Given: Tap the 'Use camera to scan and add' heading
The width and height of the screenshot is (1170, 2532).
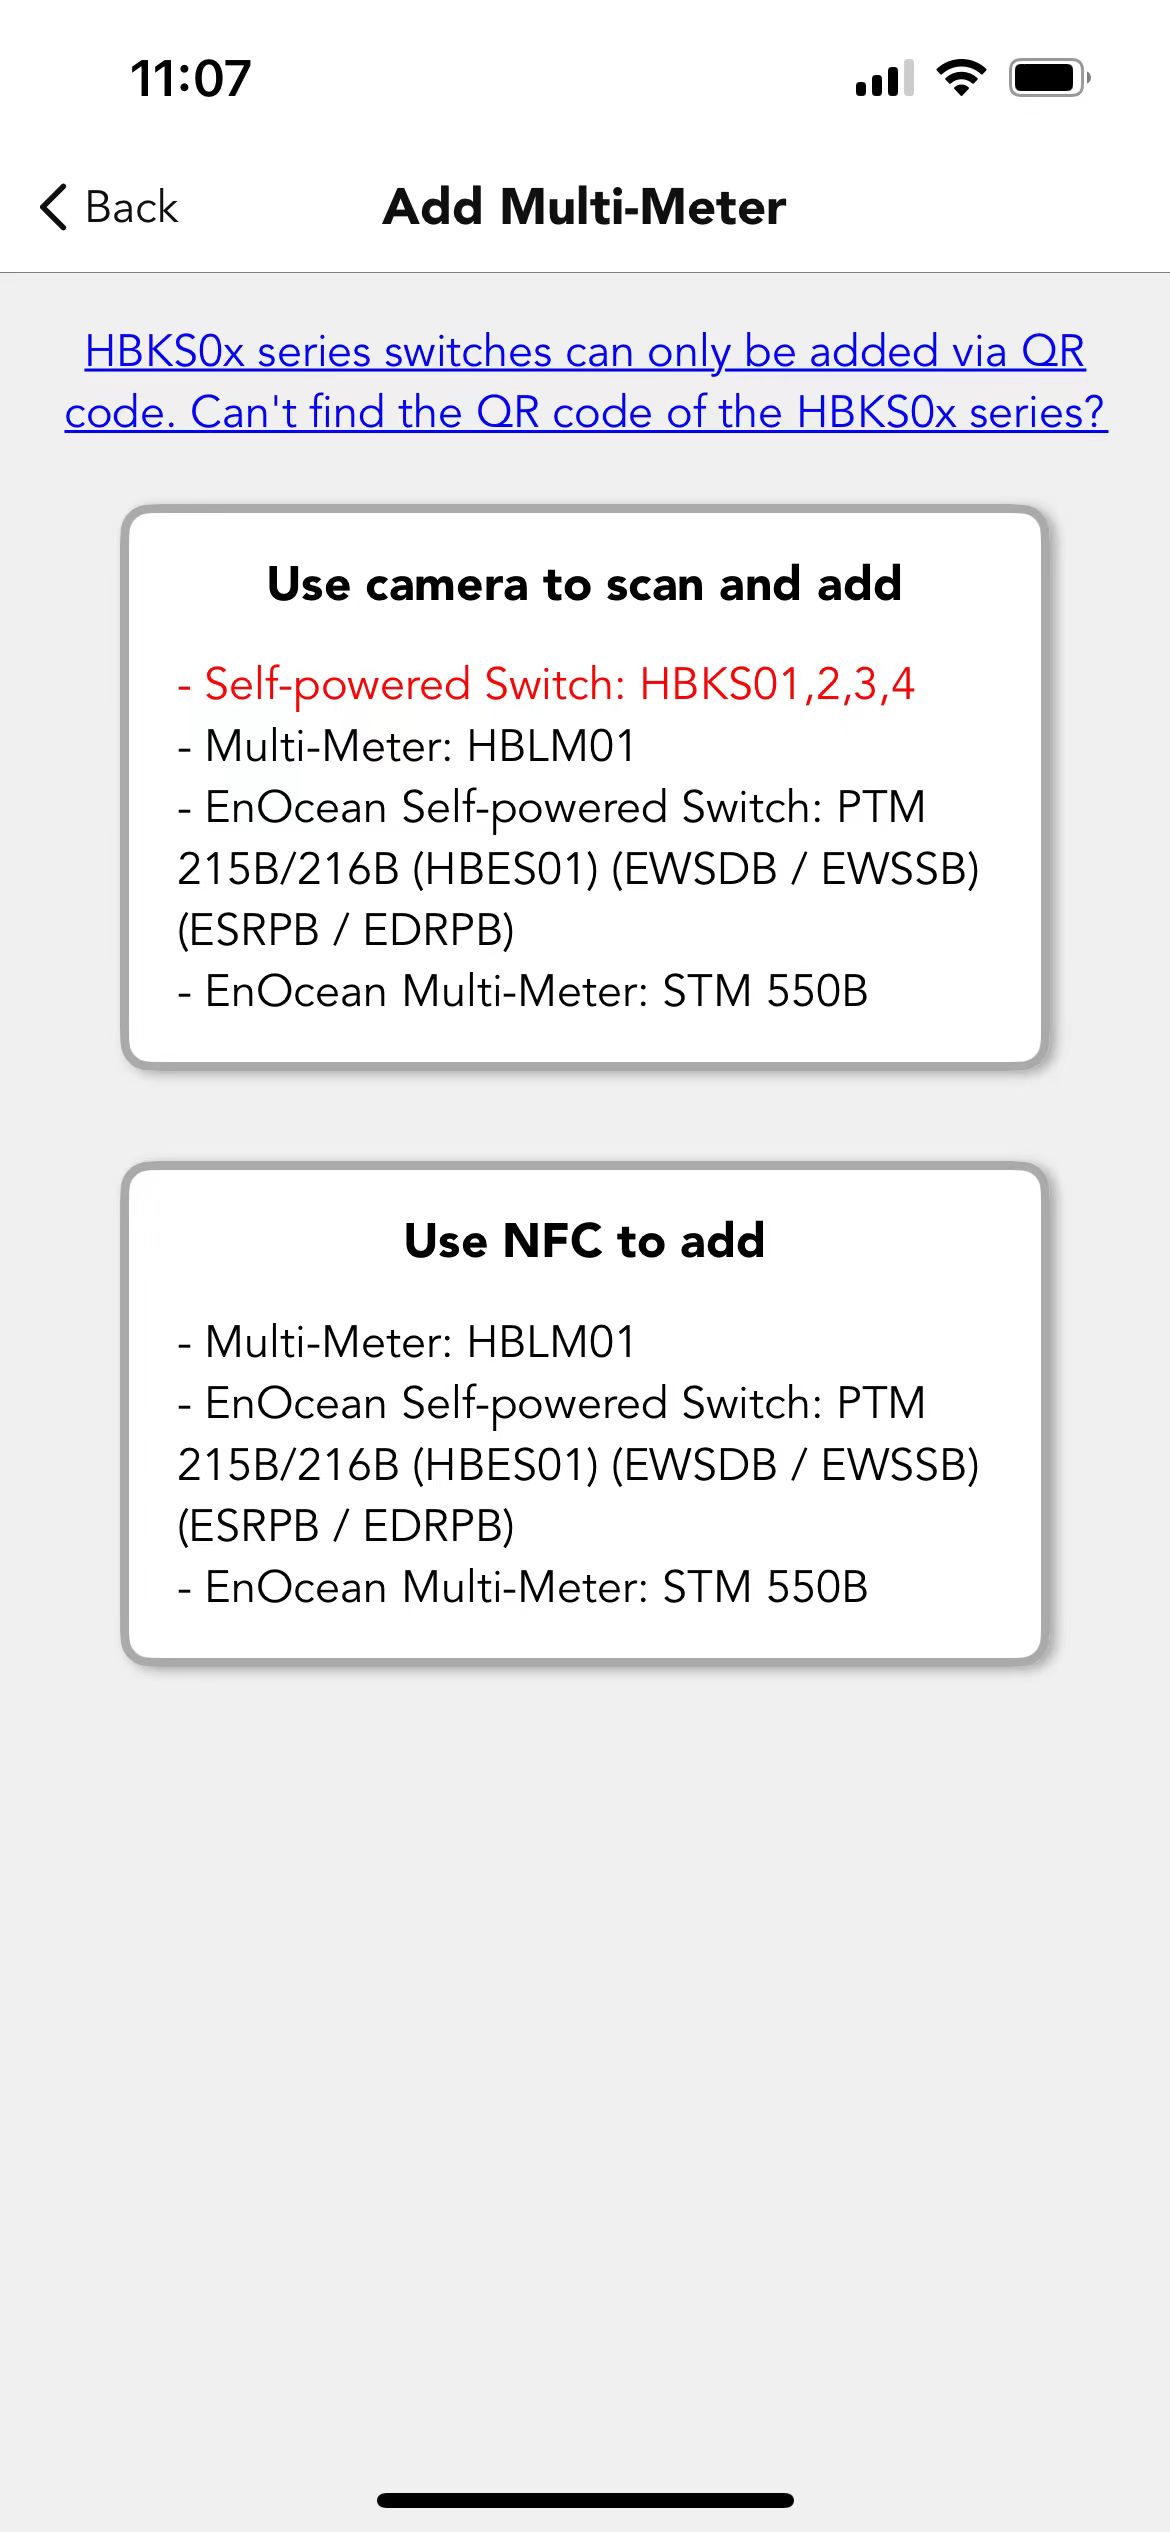Looking at the screenshot, I should [x=585, y=584].
